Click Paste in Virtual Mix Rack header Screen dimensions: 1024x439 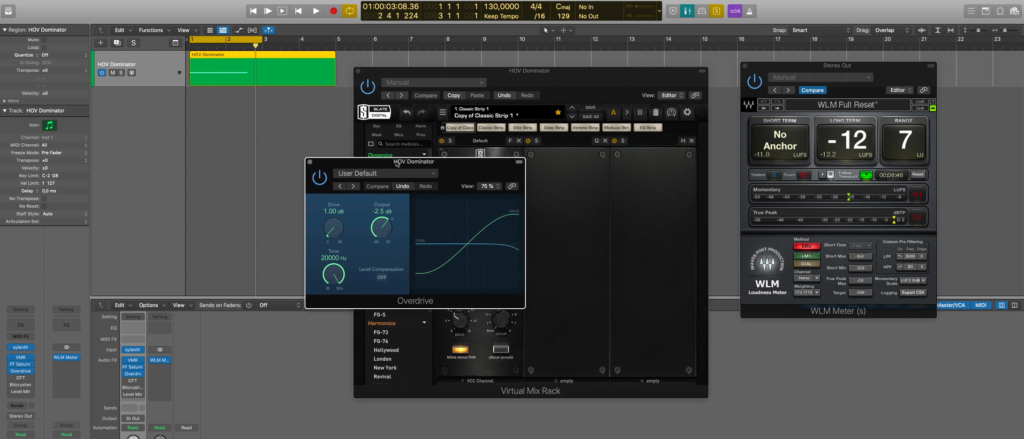click(x=477, y=95)
